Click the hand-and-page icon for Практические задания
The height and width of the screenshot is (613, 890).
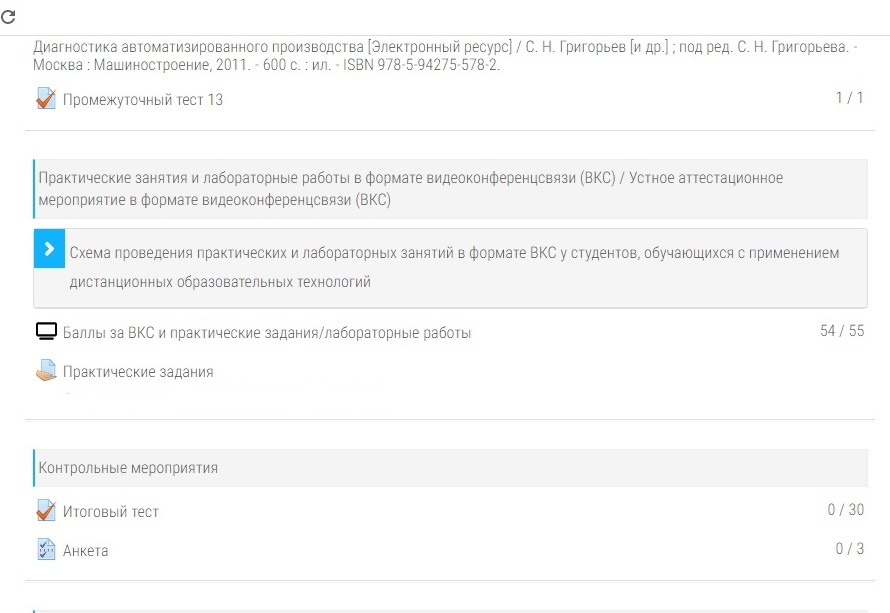pyautogui.click(x=46, y=371)
